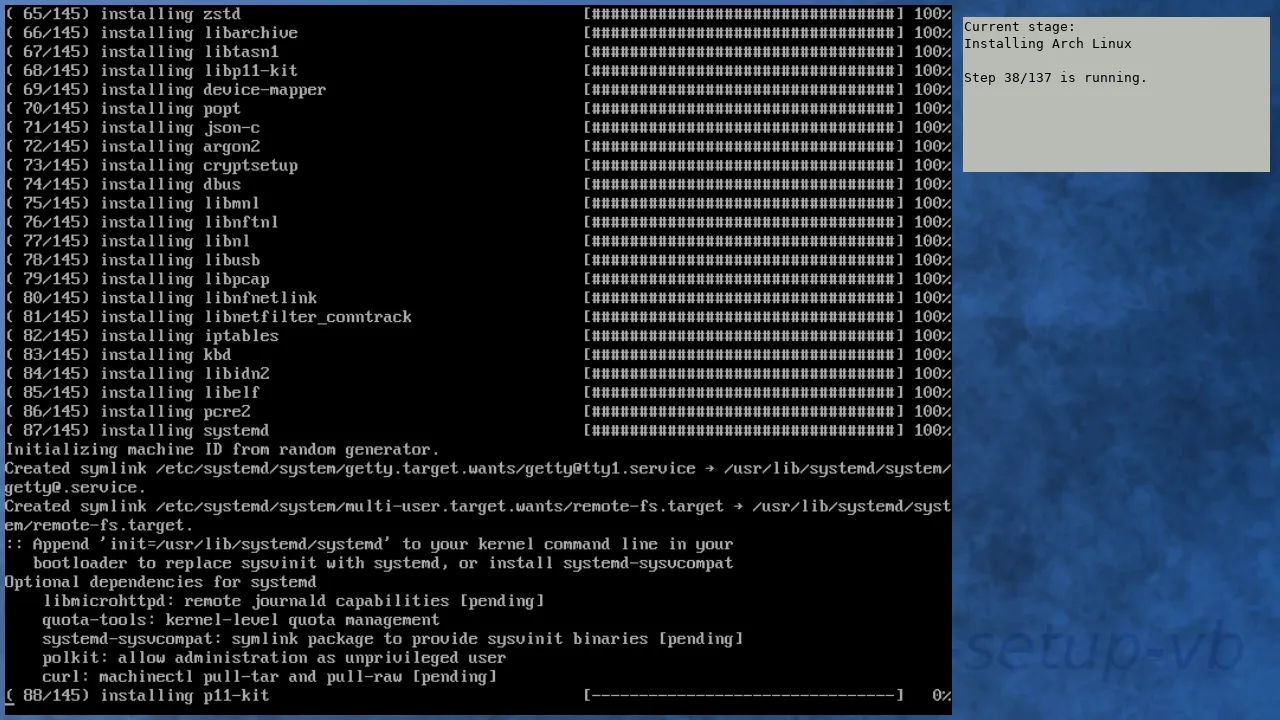Click the 'installing libarchive' line
This screenshot has width=1280, height=720.
pos(478,33)
